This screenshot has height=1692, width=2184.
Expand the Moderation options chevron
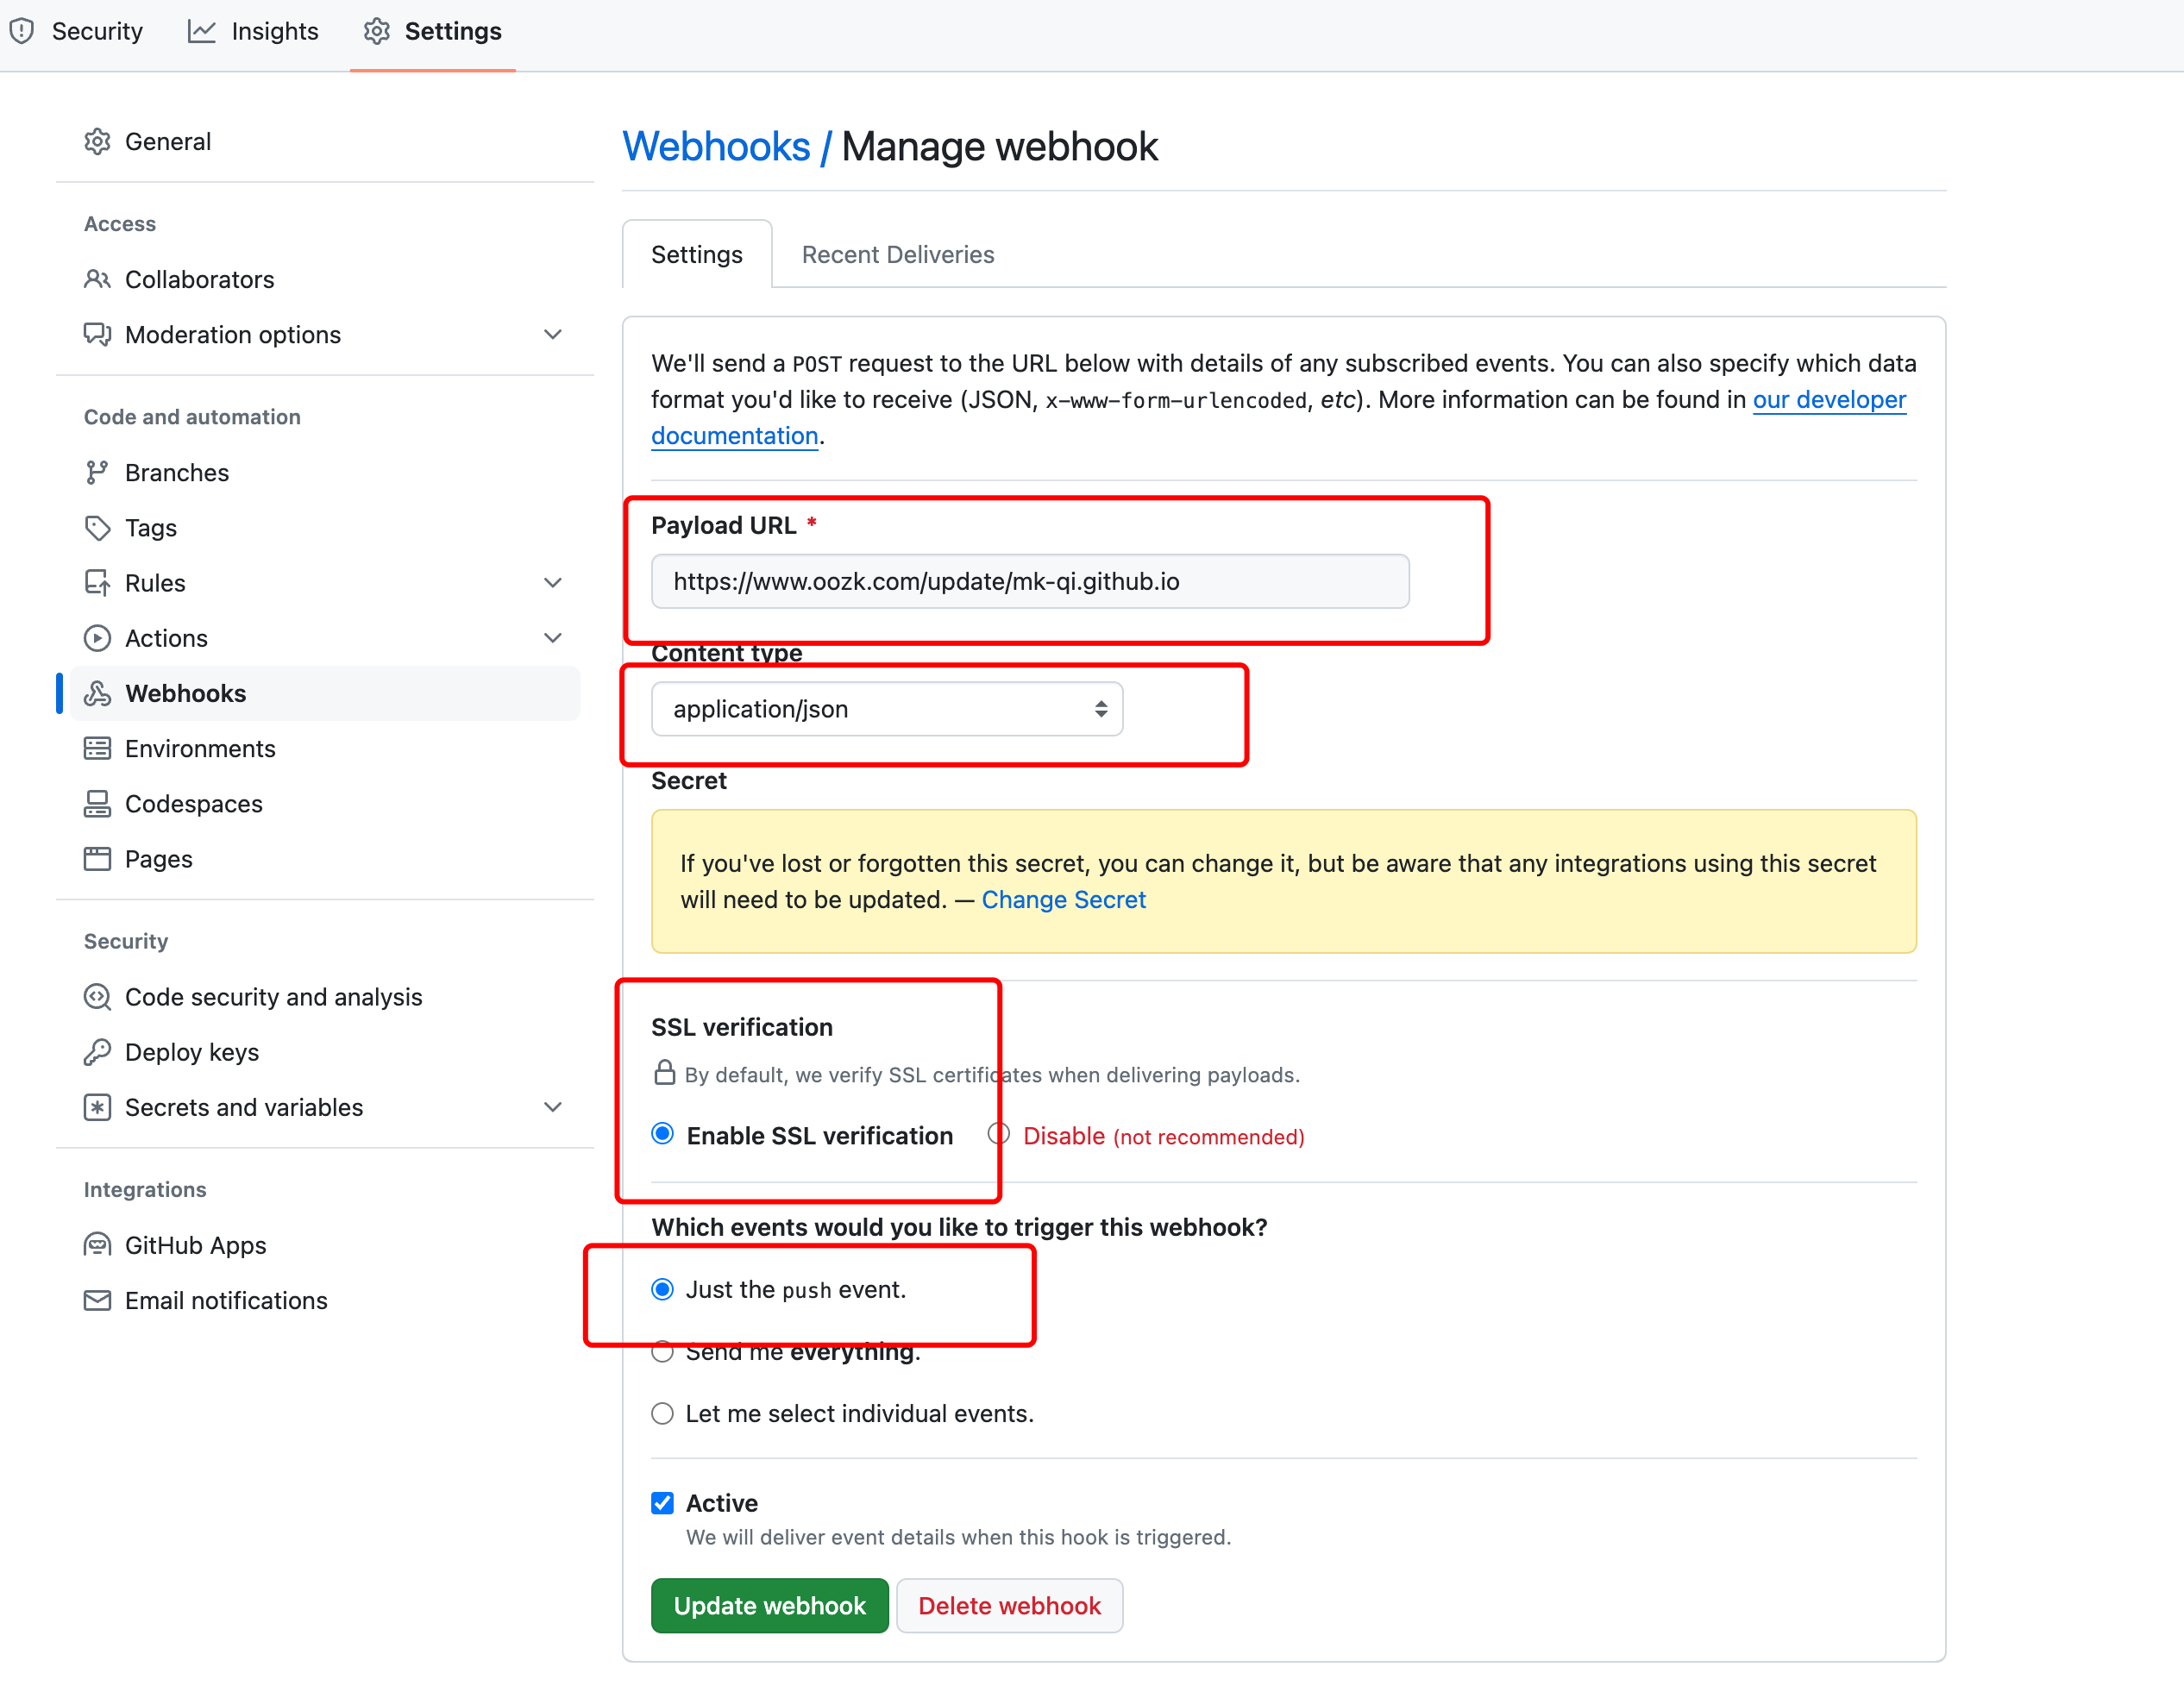[552, 334]
